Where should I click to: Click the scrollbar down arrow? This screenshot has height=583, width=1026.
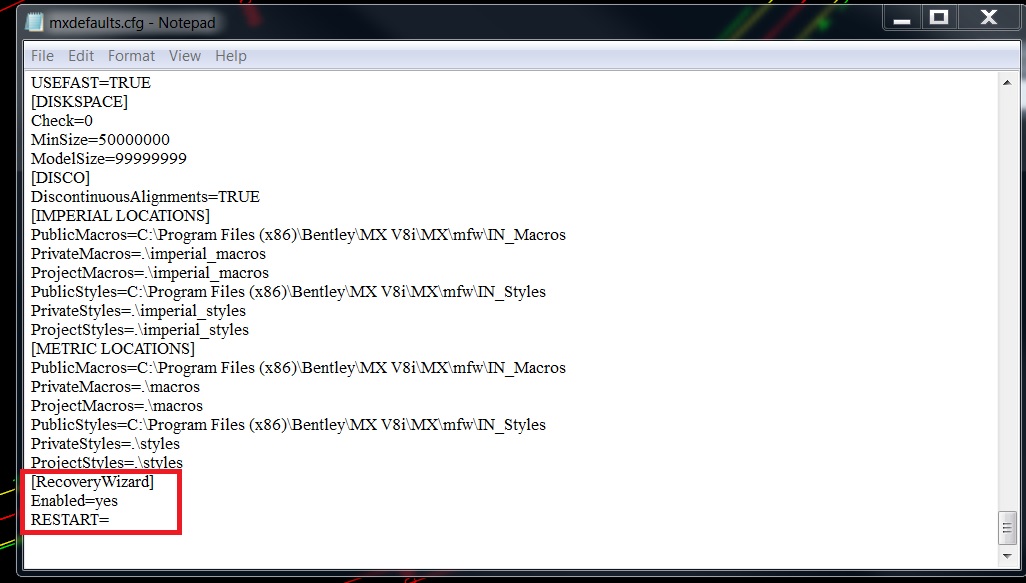pos(1006,556)
